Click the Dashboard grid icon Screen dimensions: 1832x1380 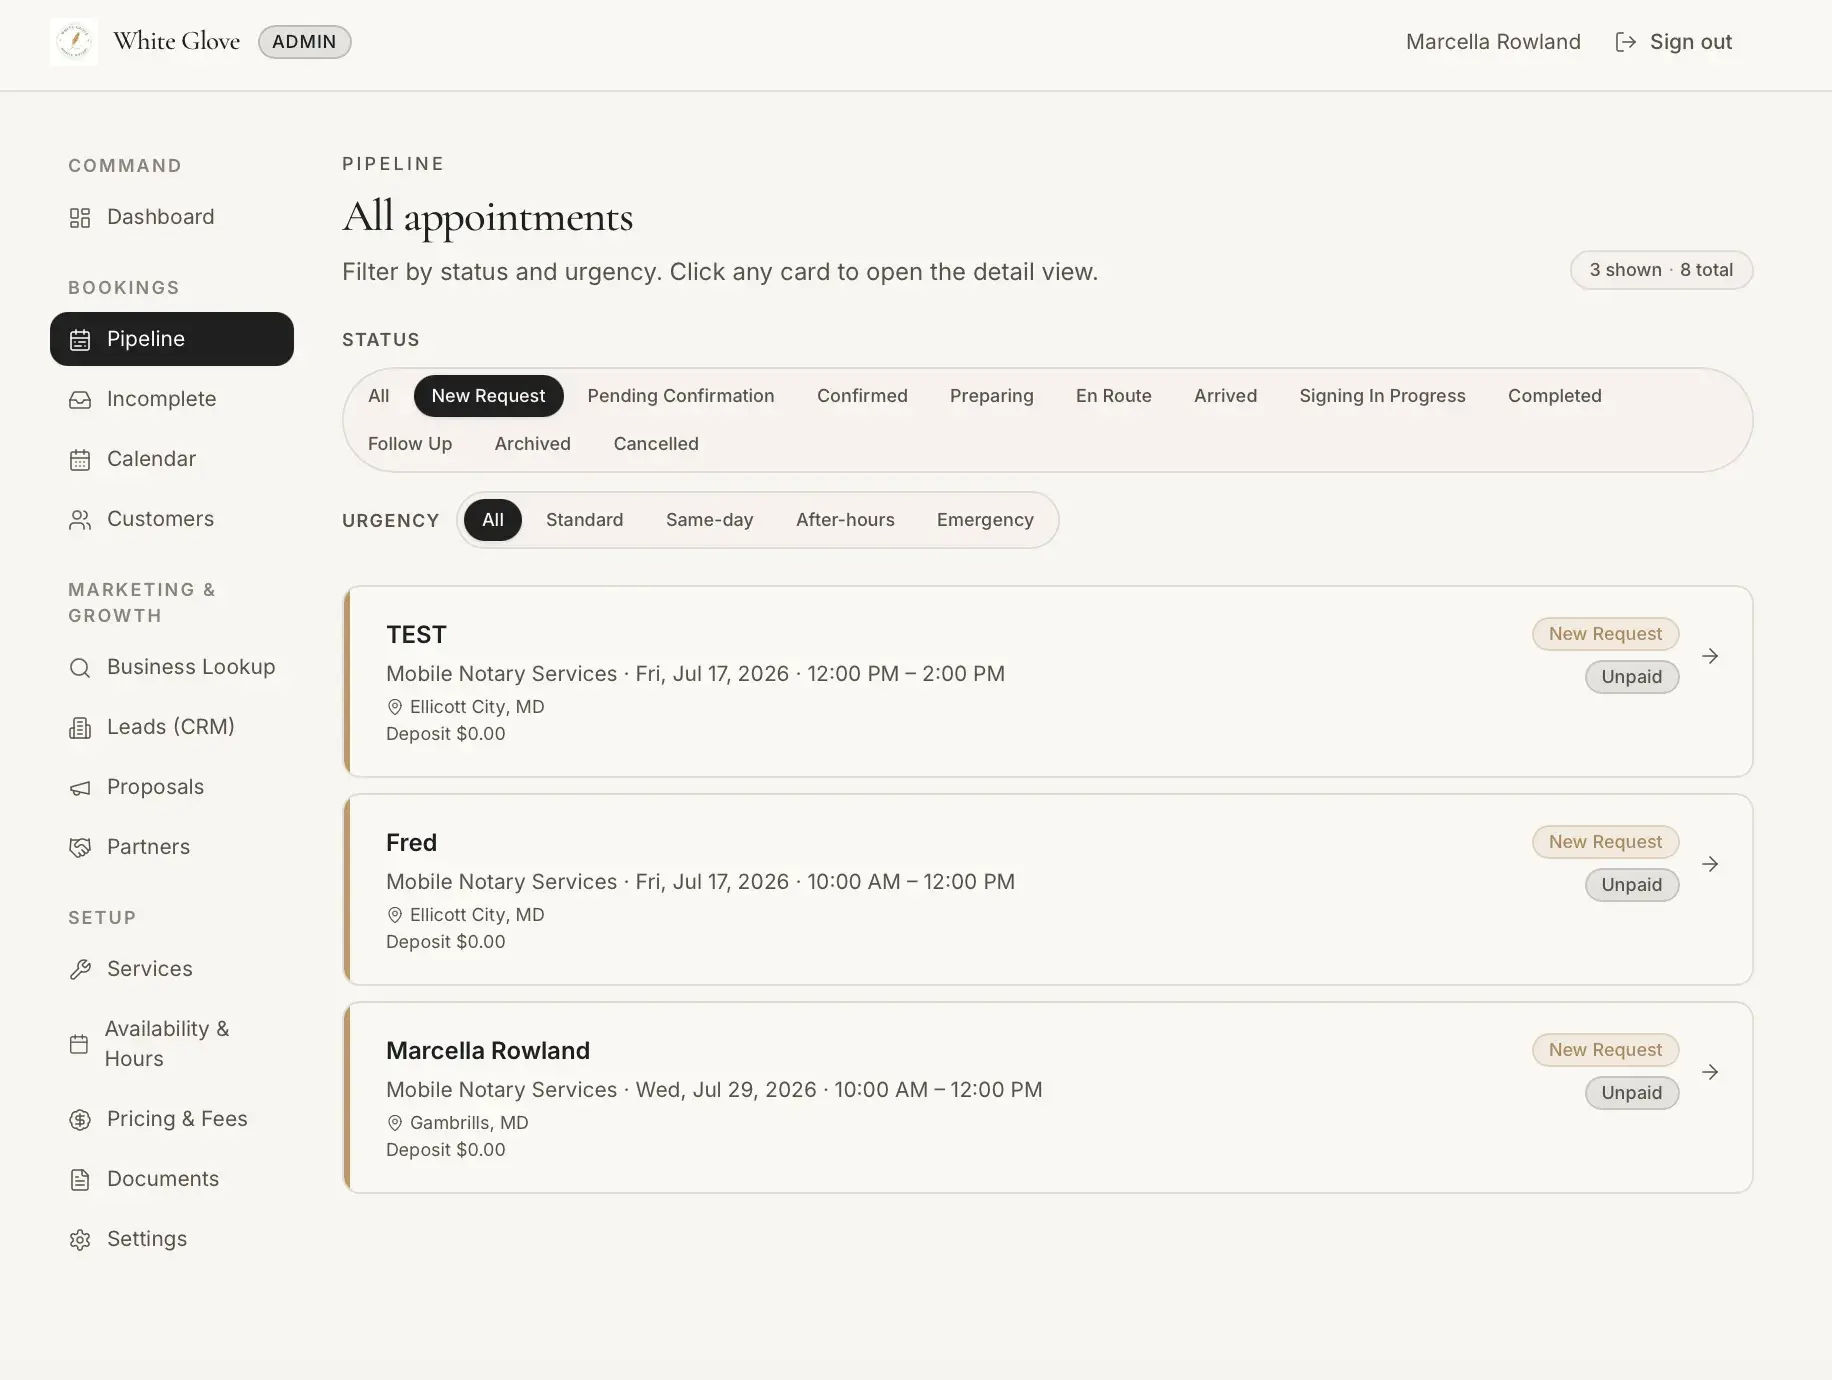tap(80, 218)
